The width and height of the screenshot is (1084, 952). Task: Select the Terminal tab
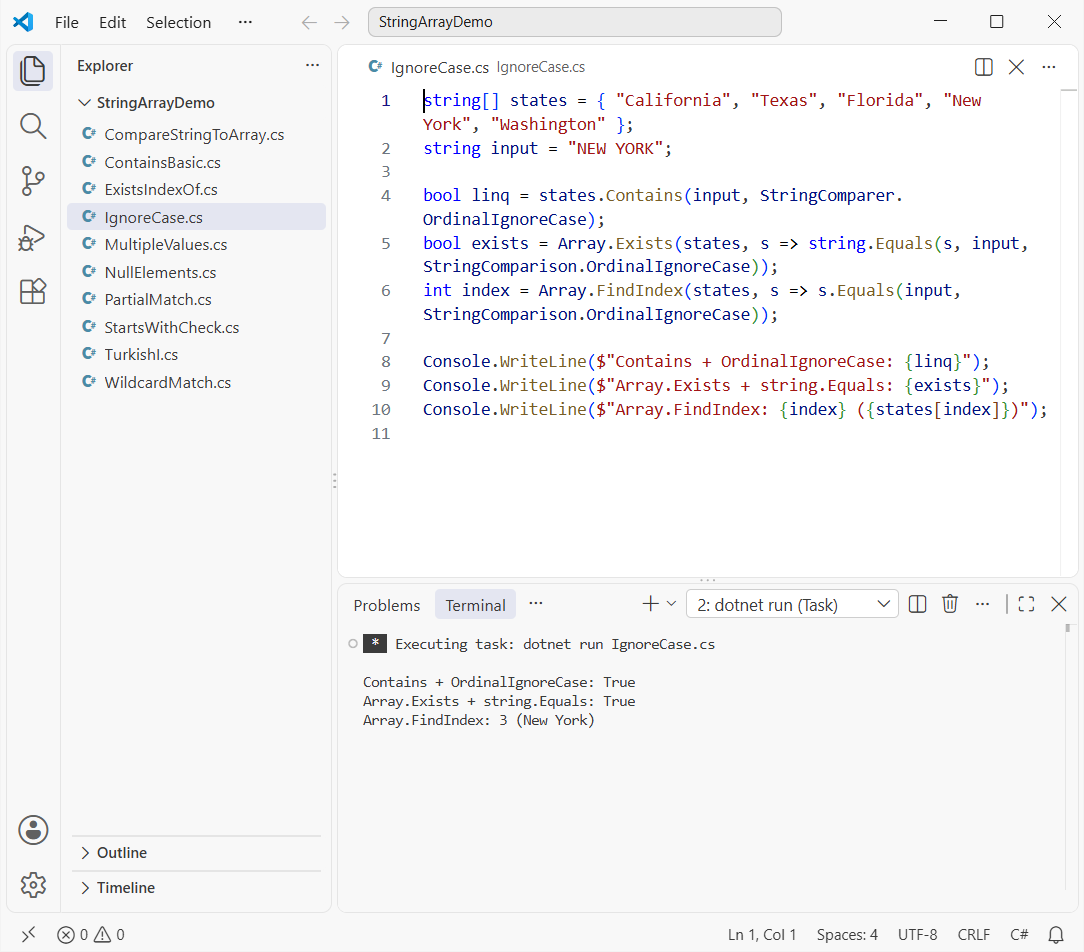click(x=475, y=605)
